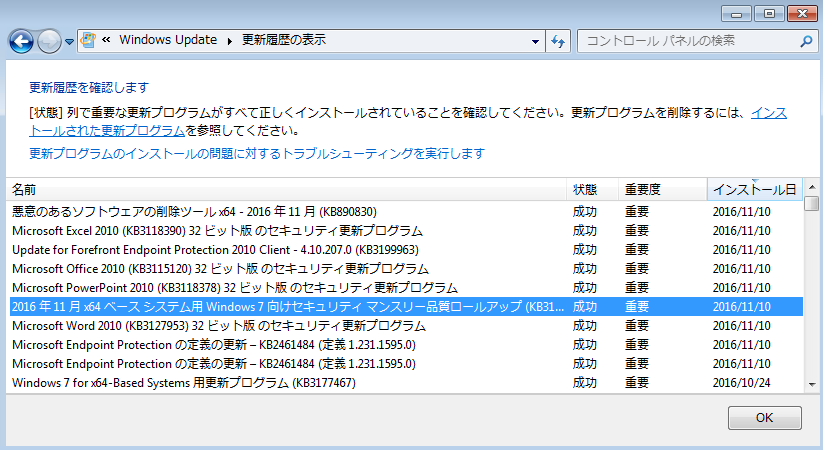Image resolution: width=823 pixels, height=450 pixels.
Task: Close the dialog with the OK button
Action: pyautogui.click(x=764, y=417)
